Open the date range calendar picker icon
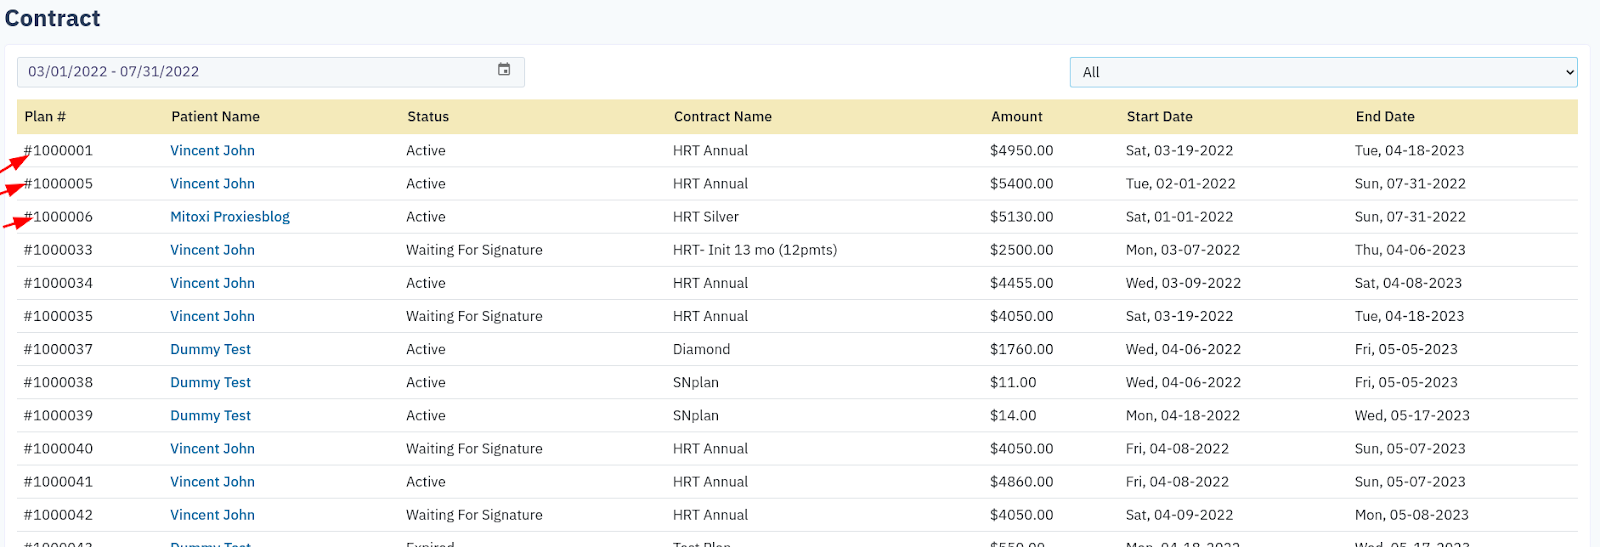Viewport: 1600px width, 547px height. (x=504, y=70)
